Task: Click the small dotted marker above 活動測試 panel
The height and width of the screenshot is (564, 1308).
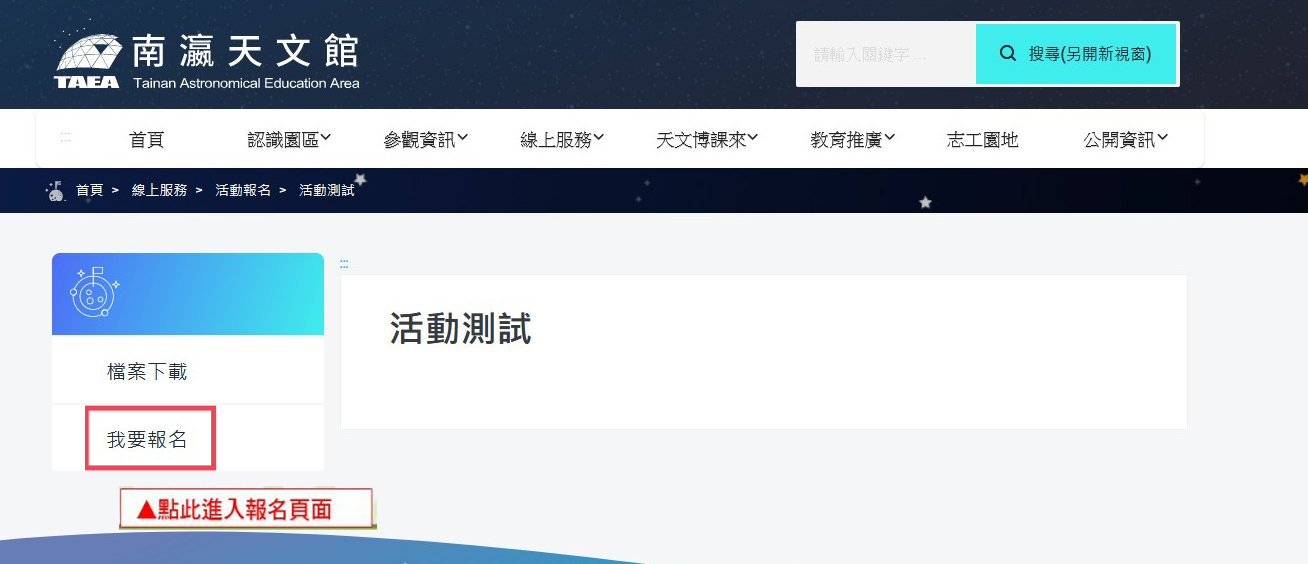Action: [x=344, y=264]
